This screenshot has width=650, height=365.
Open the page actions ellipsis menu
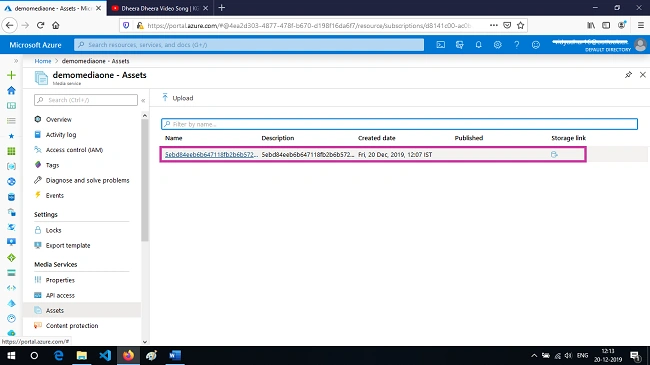pyautogui.click(x=493, y=25)
